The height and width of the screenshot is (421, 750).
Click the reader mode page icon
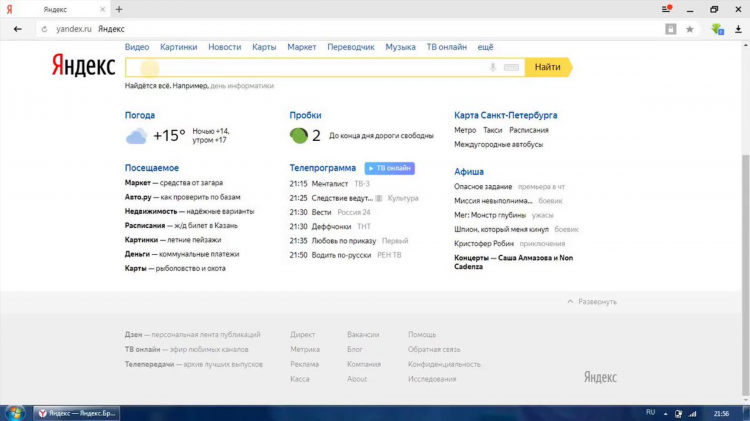(671, 29)
